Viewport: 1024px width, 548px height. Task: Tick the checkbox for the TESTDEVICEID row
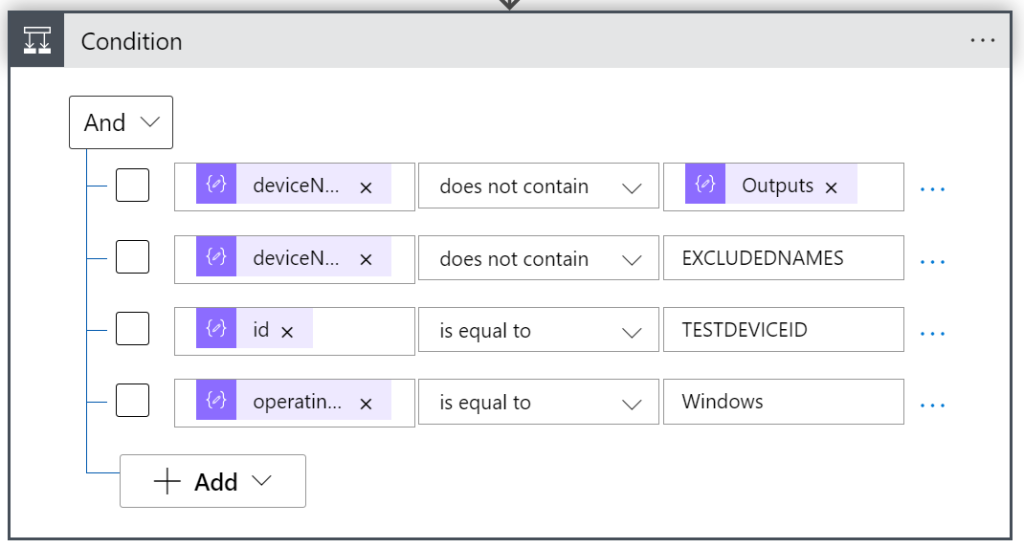[x=132, y=330]
